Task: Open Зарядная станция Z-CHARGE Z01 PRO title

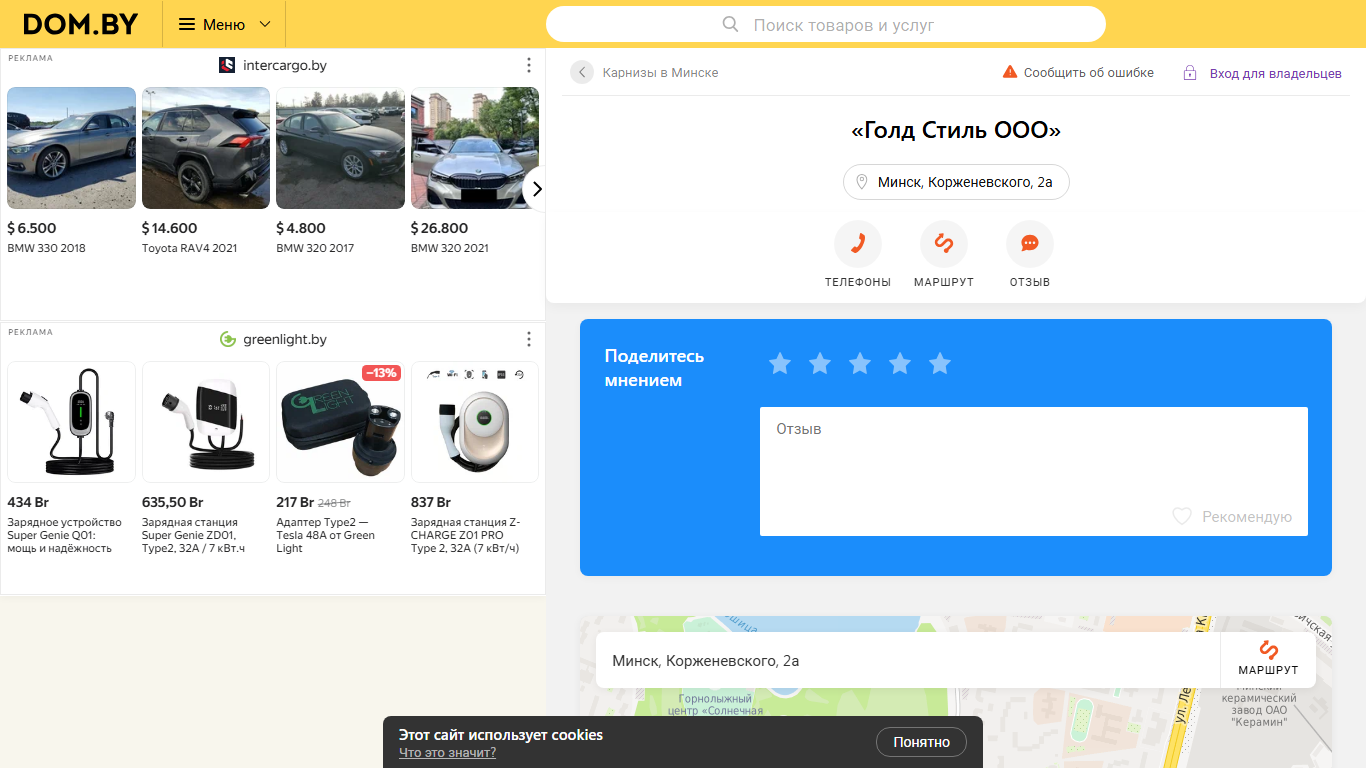Action: tap(466, 535)
